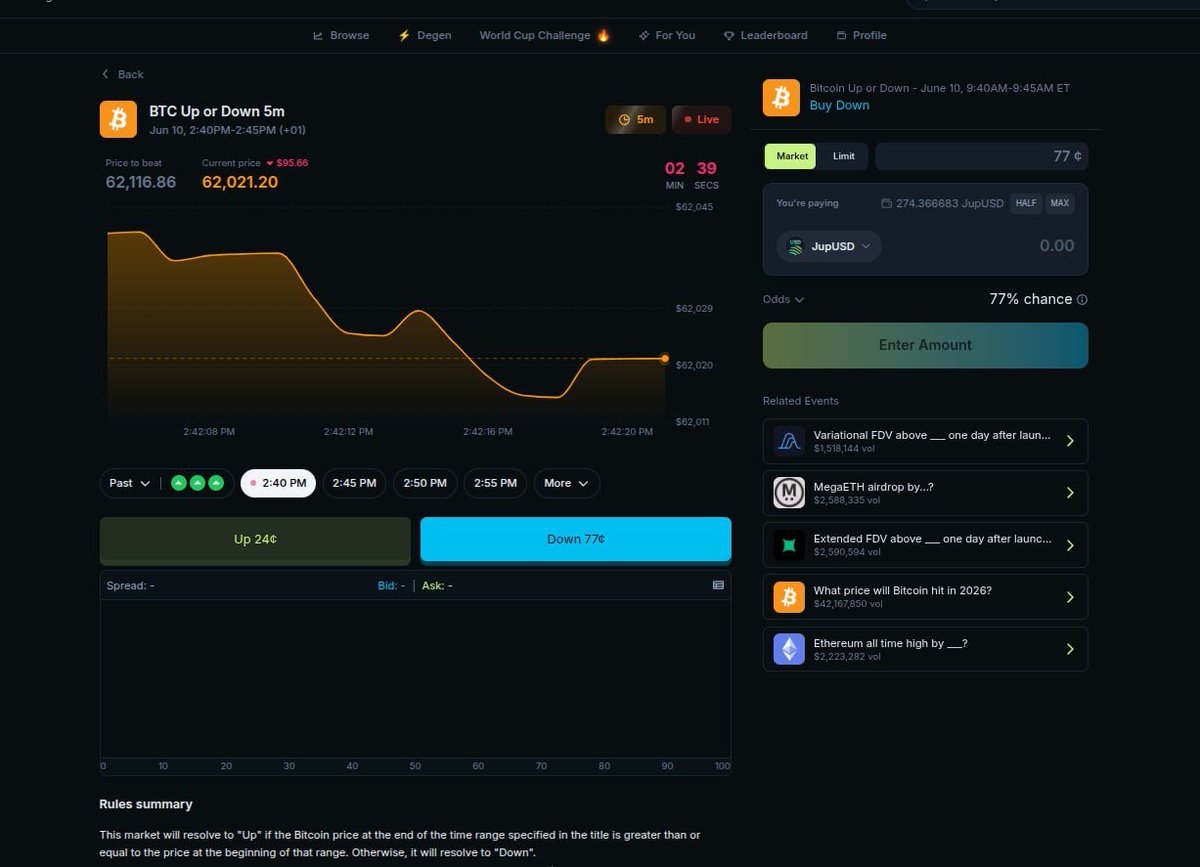
Task: Click the MAX amount button
Action: 1060,203
